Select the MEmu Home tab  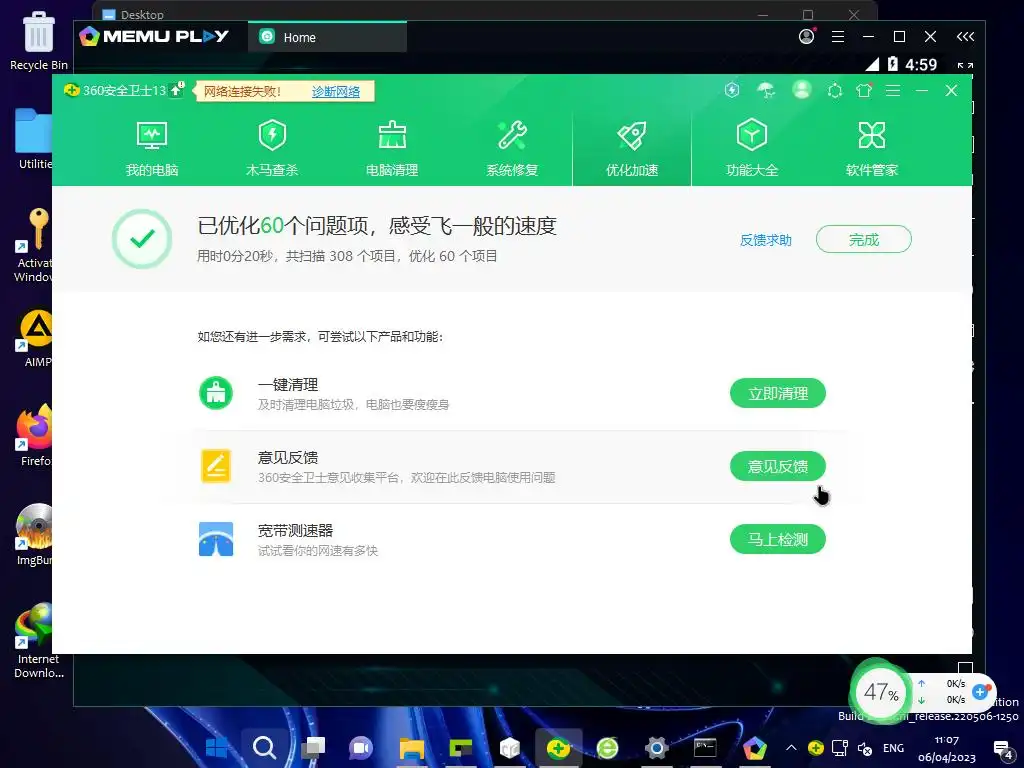click(327, 37)
